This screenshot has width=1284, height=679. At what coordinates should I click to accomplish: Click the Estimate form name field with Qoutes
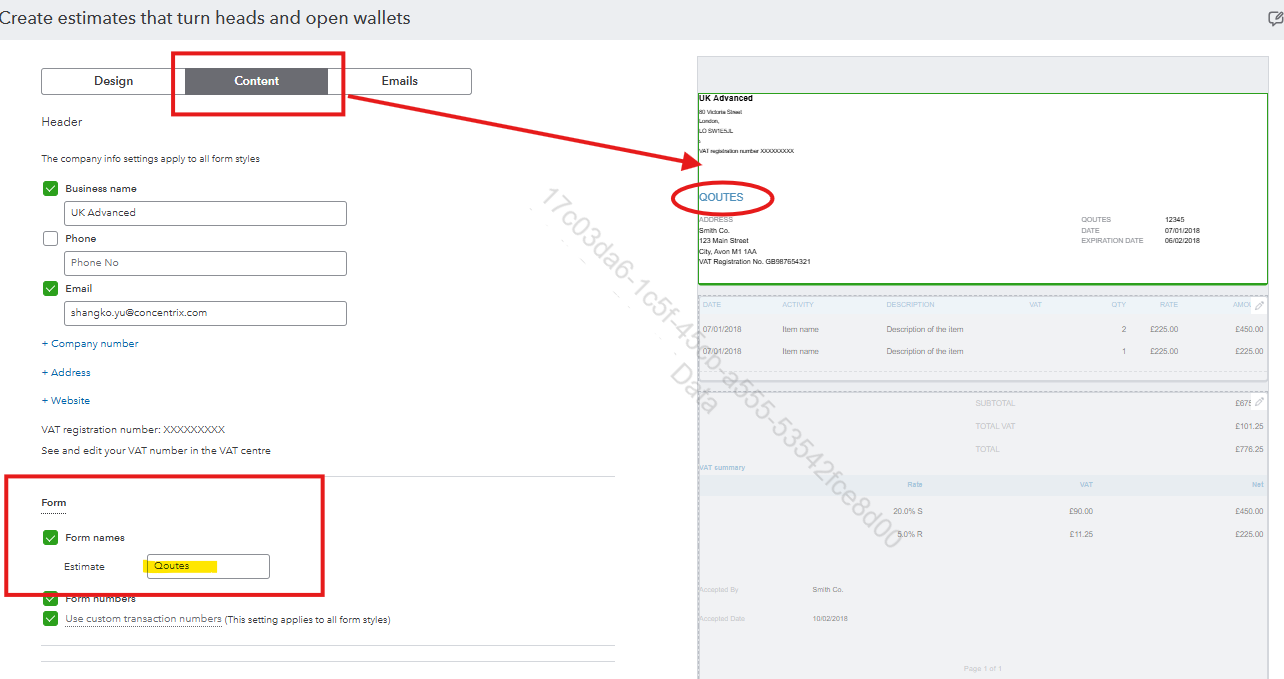tap(208, 566)
